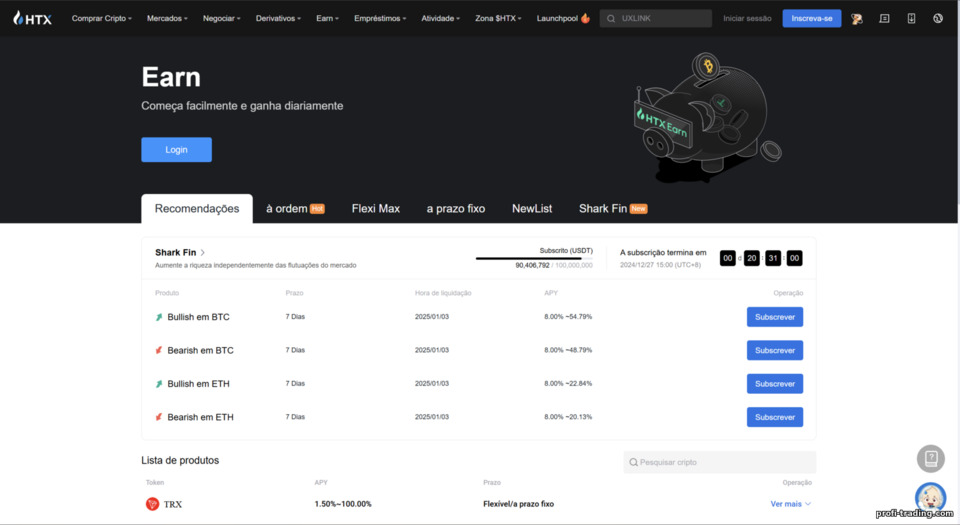
Task: Open the gift rewards icon in header
Action: click(x=857, y=18)
